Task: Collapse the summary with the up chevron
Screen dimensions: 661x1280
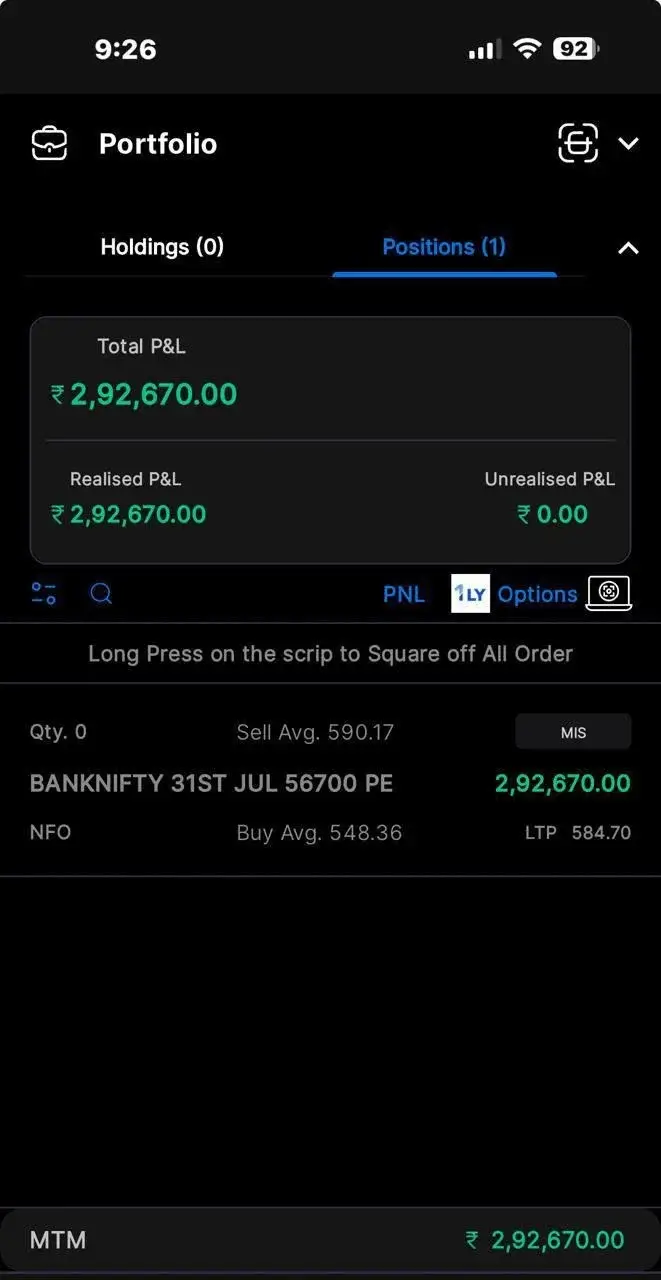Action: tap(628, 248)
